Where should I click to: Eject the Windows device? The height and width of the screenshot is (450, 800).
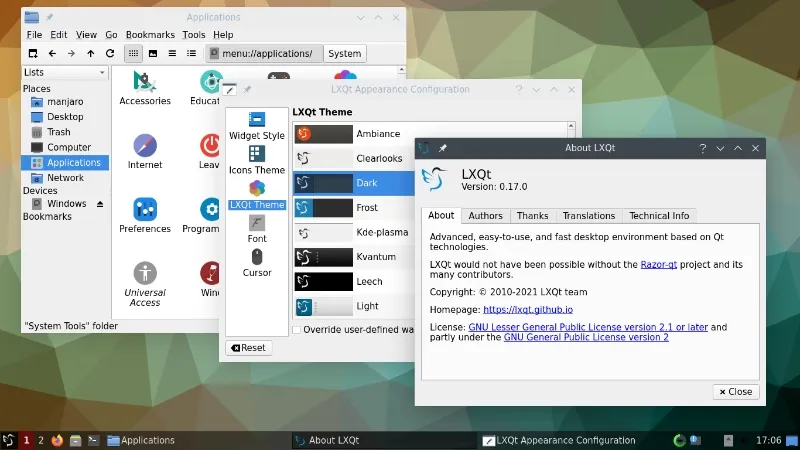(x=100, y=204)
